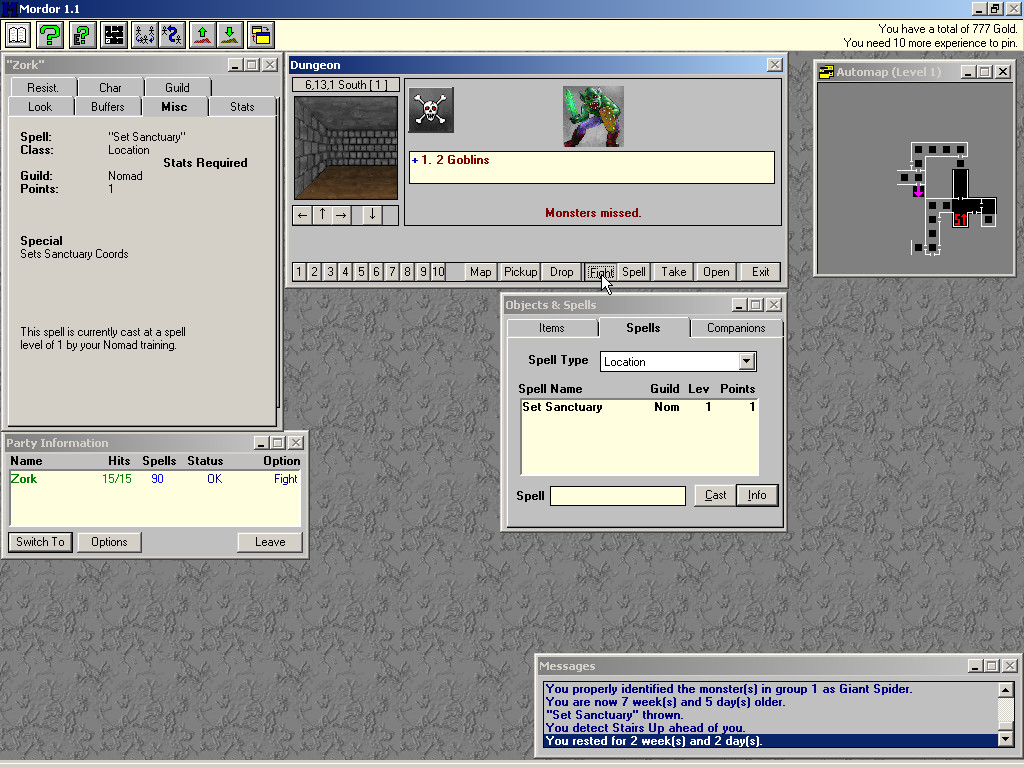This screenshot has width=1024, height=768.
Task: Click the location label 6,13,1 South
Action: click(345, 85)
